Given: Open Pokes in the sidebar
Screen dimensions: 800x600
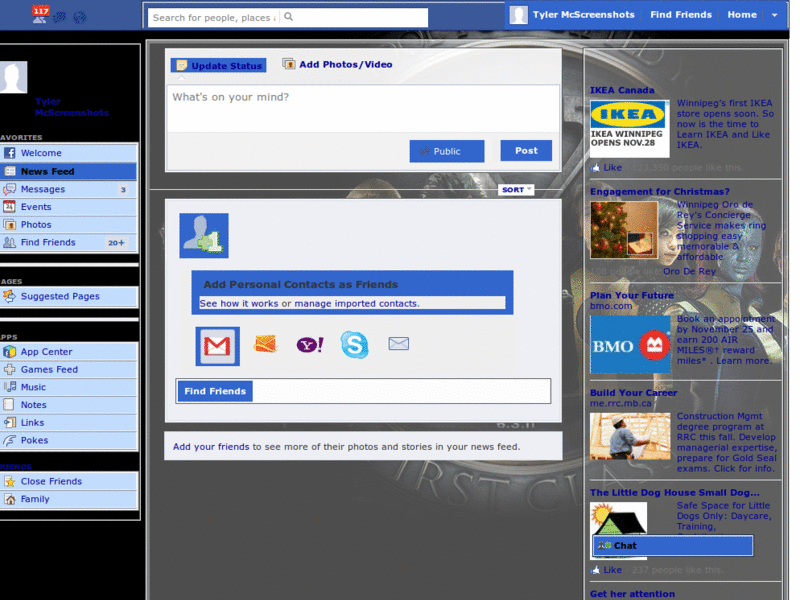Looking at the screenshot, I should tap(69, 440).
